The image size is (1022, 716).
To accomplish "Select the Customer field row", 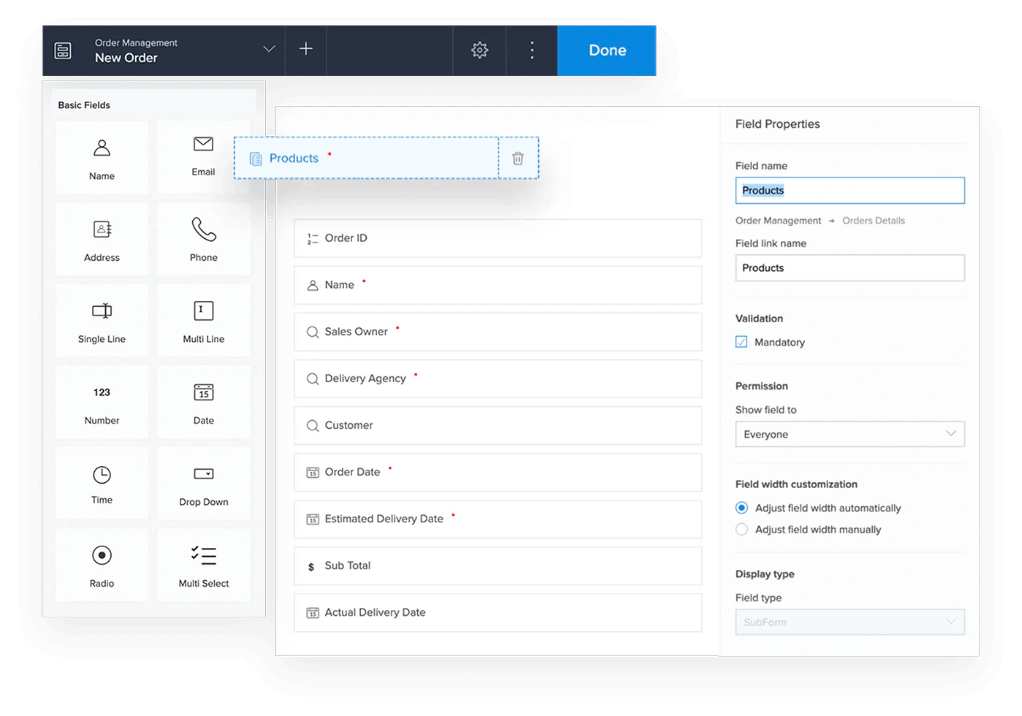I will (498, 425).
